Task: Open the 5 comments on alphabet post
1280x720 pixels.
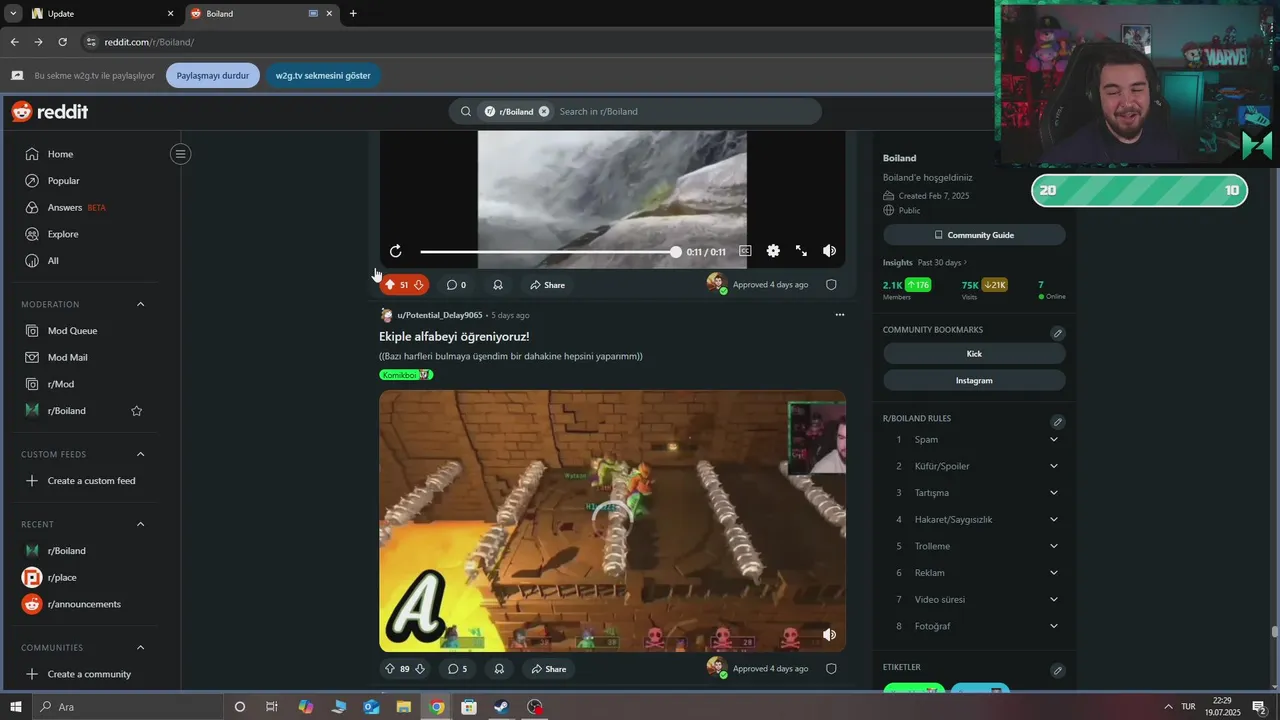Action: (x=457, y=669)
